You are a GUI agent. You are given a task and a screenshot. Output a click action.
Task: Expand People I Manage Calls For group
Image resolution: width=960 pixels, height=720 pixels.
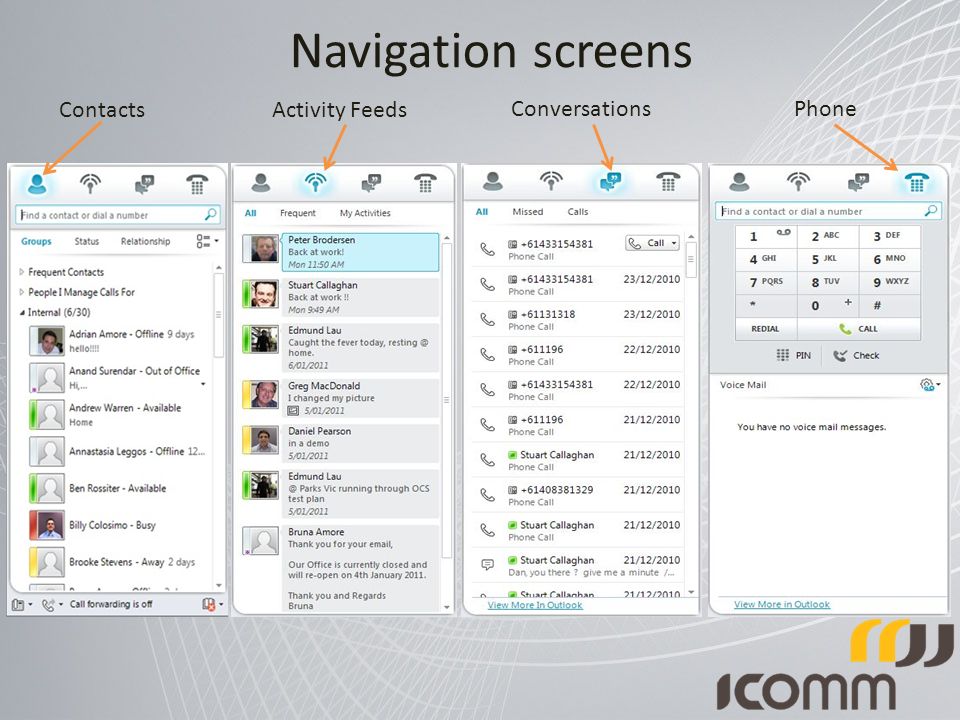[x=22, y=292]
